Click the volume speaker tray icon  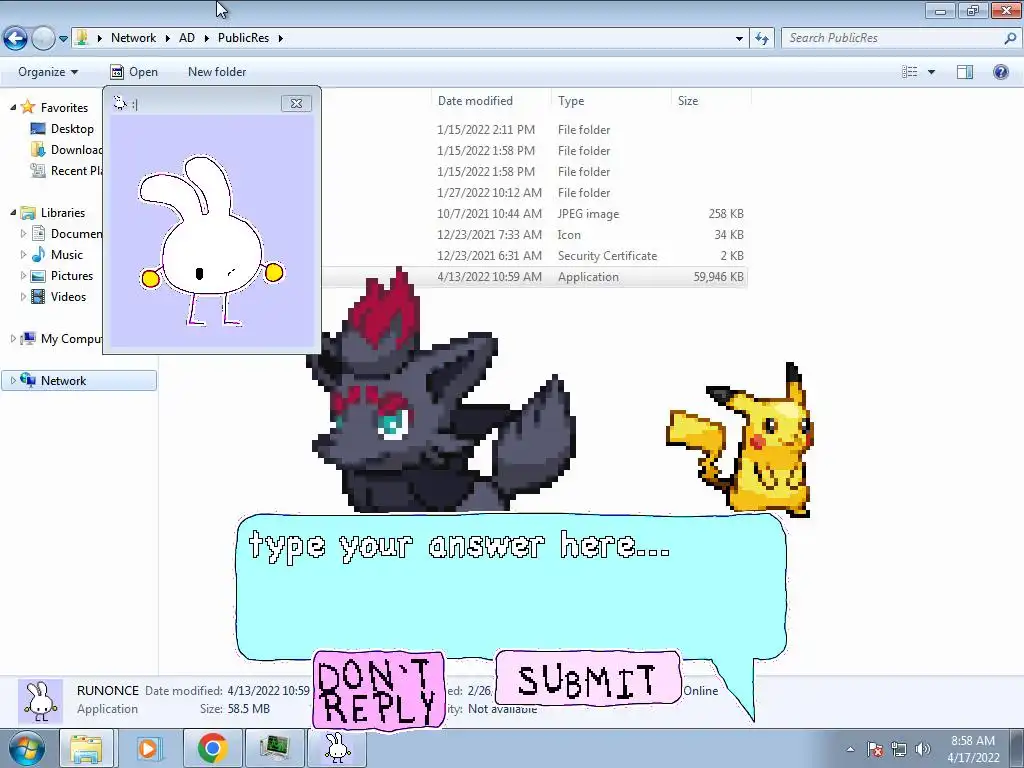923,749
